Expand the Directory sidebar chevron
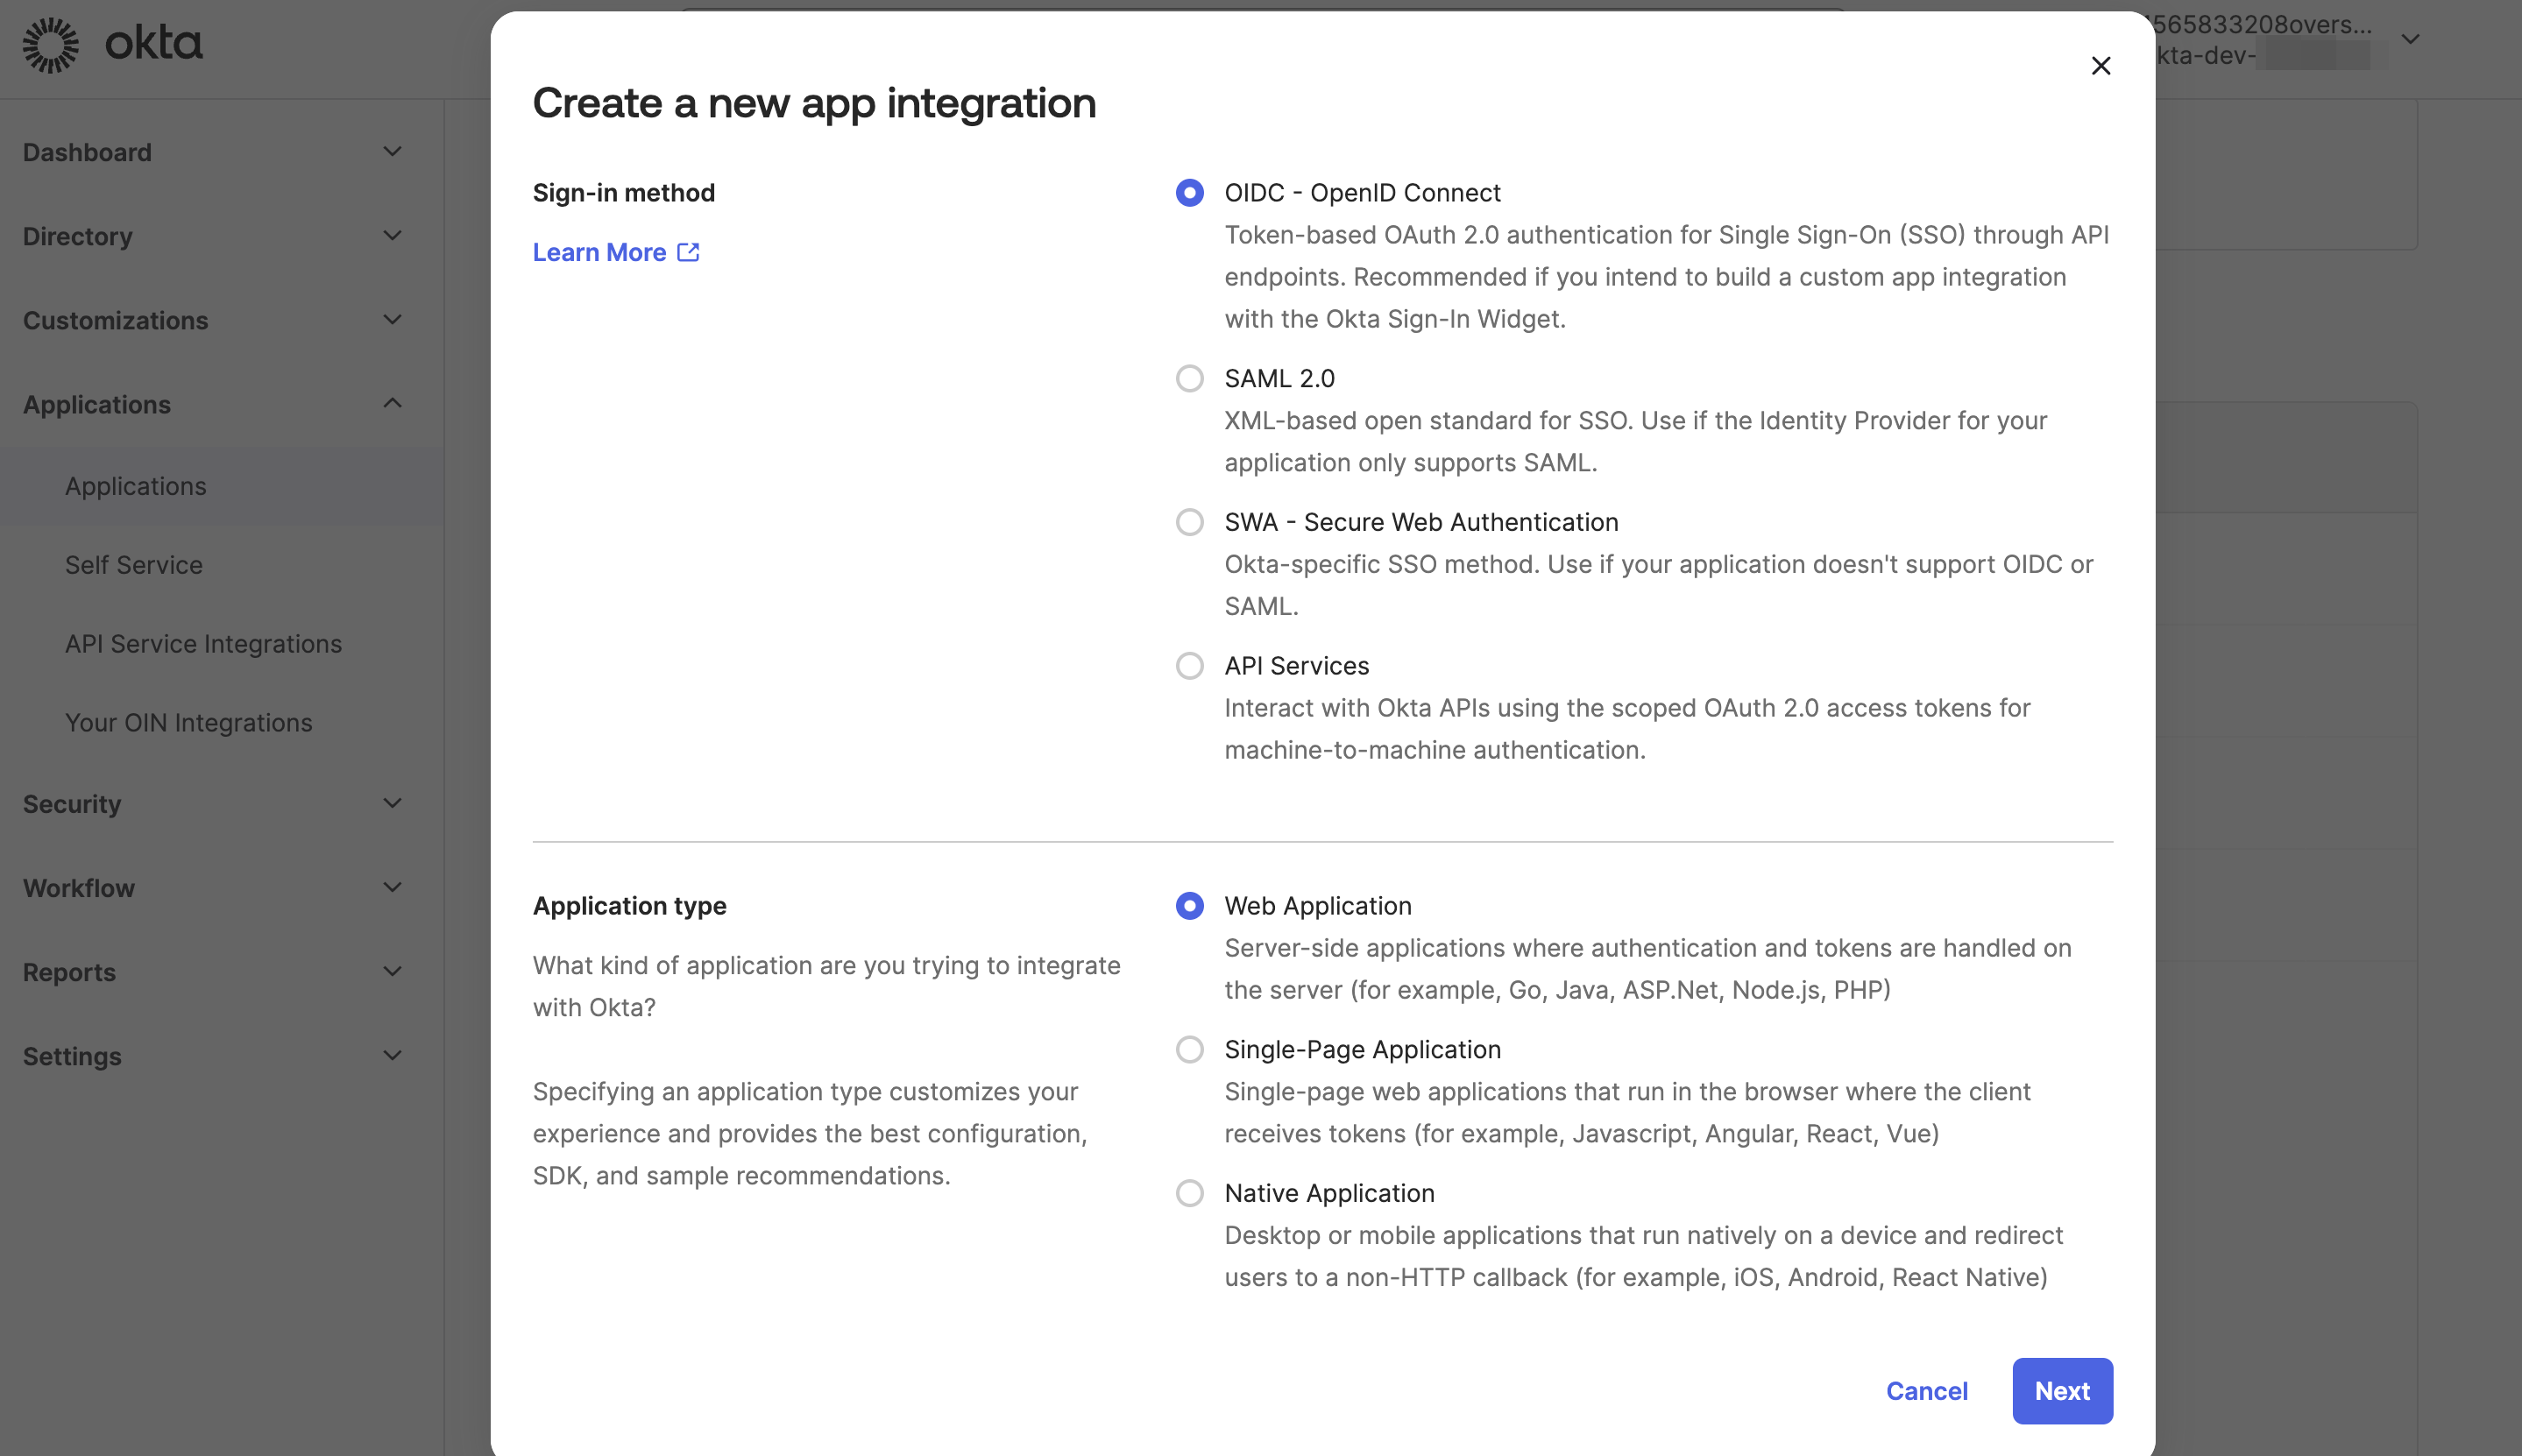The width and height of the screenshot is (2522, 1456). click(x=393, y=236)
